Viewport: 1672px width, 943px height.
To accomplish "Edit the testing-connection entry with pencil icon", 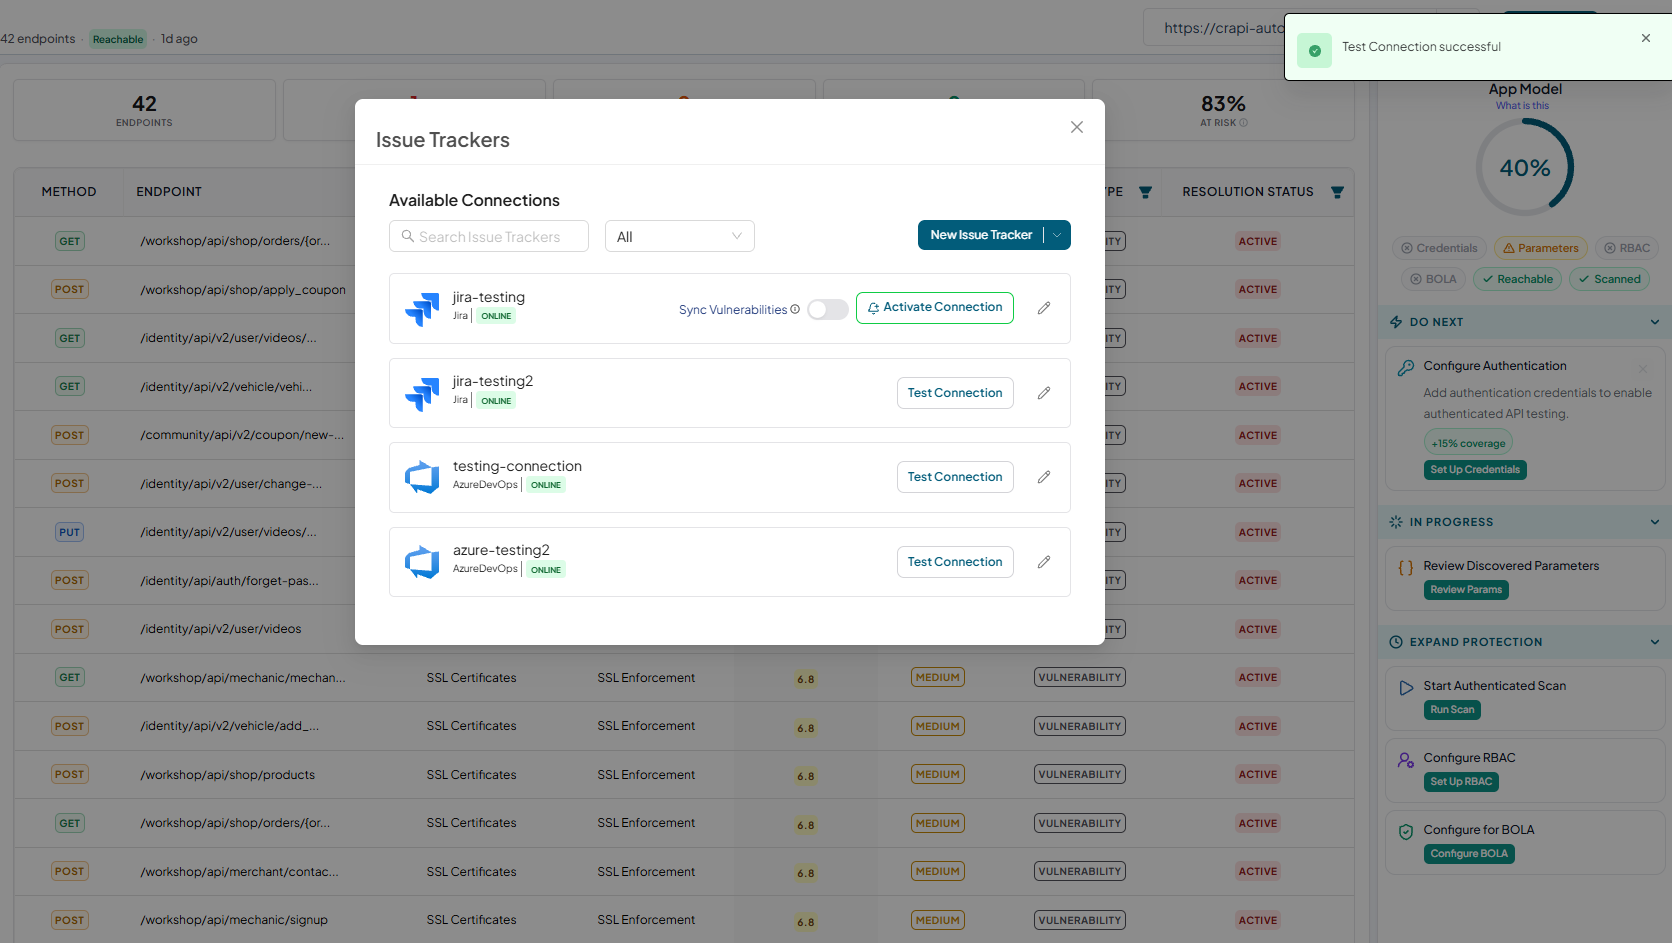I will click(x=1044, y=477).
